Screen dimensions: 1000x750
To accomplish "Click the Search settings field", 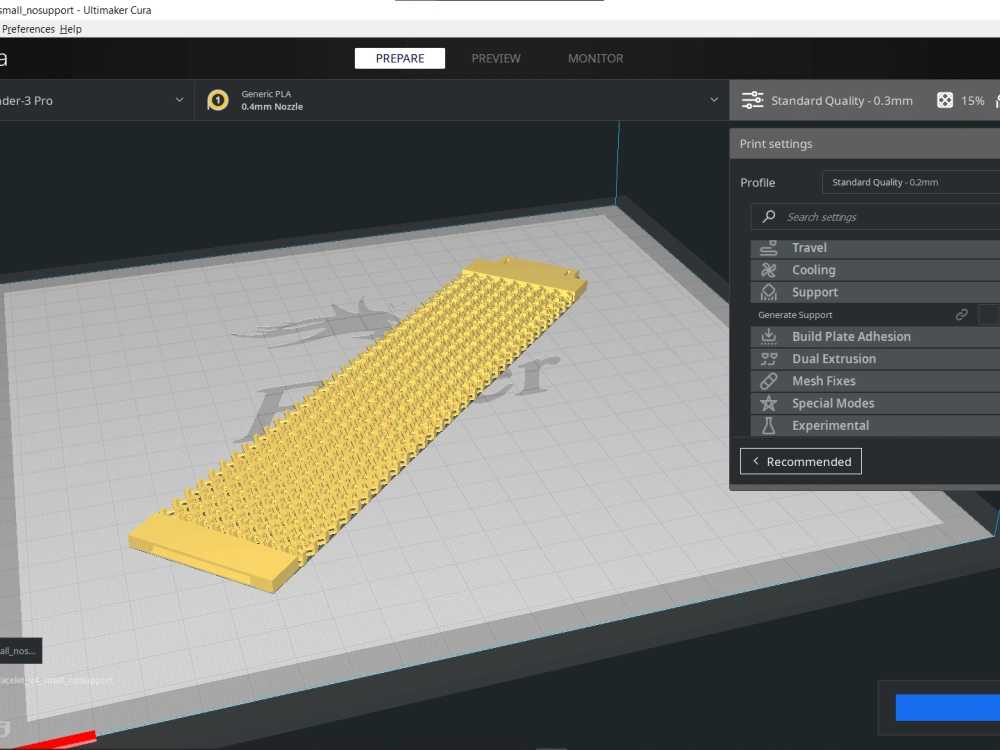I will click(875, 217).
